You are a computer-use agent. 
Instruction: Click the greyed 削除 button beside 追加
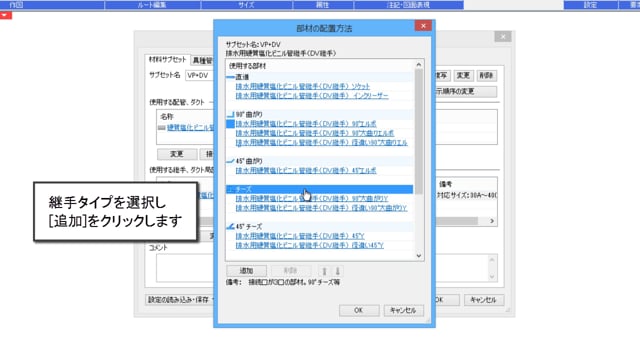(x=291, y=271)
